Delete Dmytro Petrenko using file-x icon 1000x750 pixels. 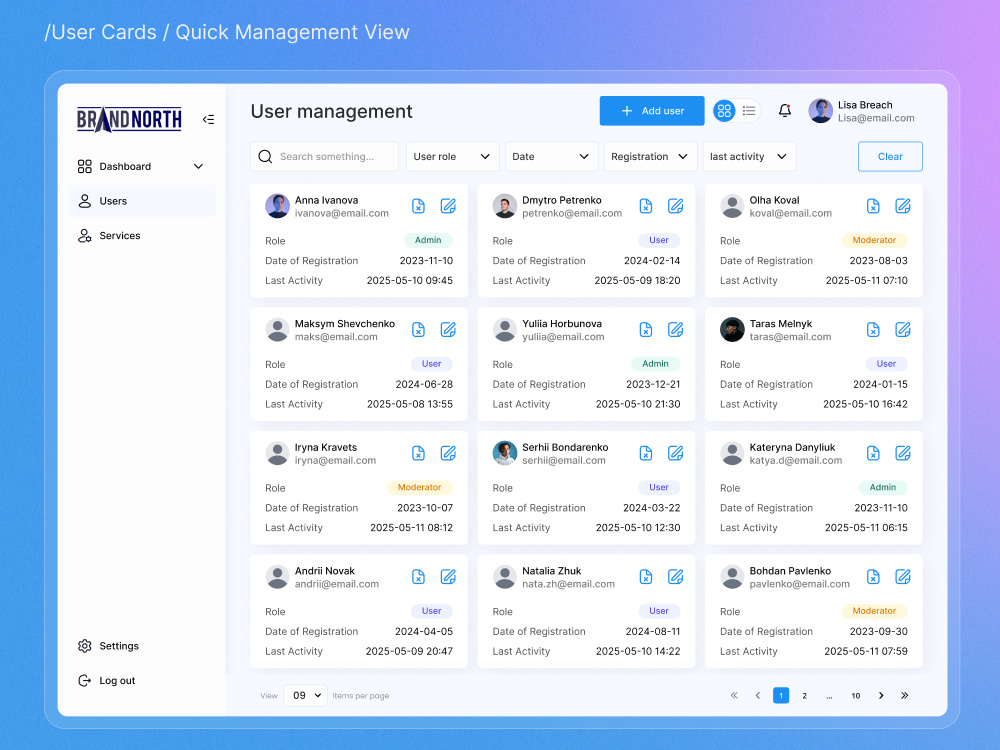tap(646, 206)
